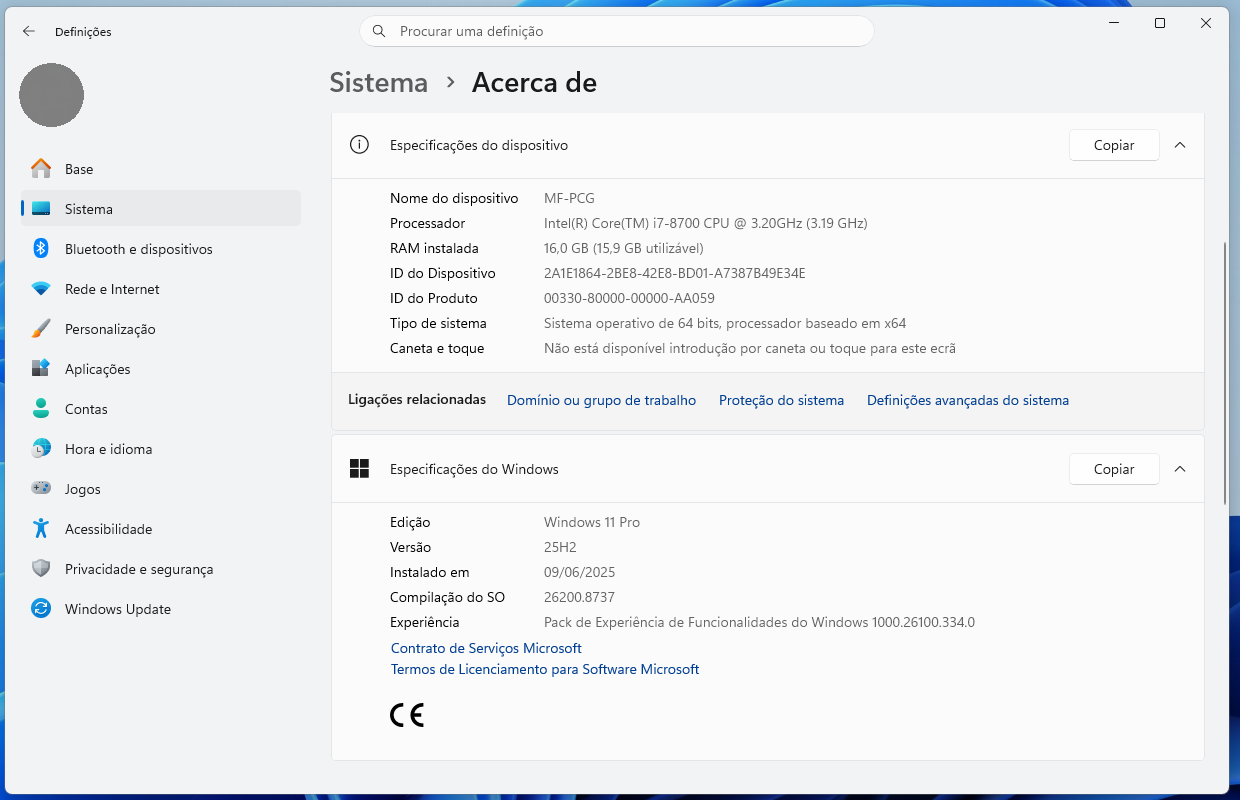1240x800 pixels.
Task: Click the Pack de Experiência value text
Action: coord(759,622)
